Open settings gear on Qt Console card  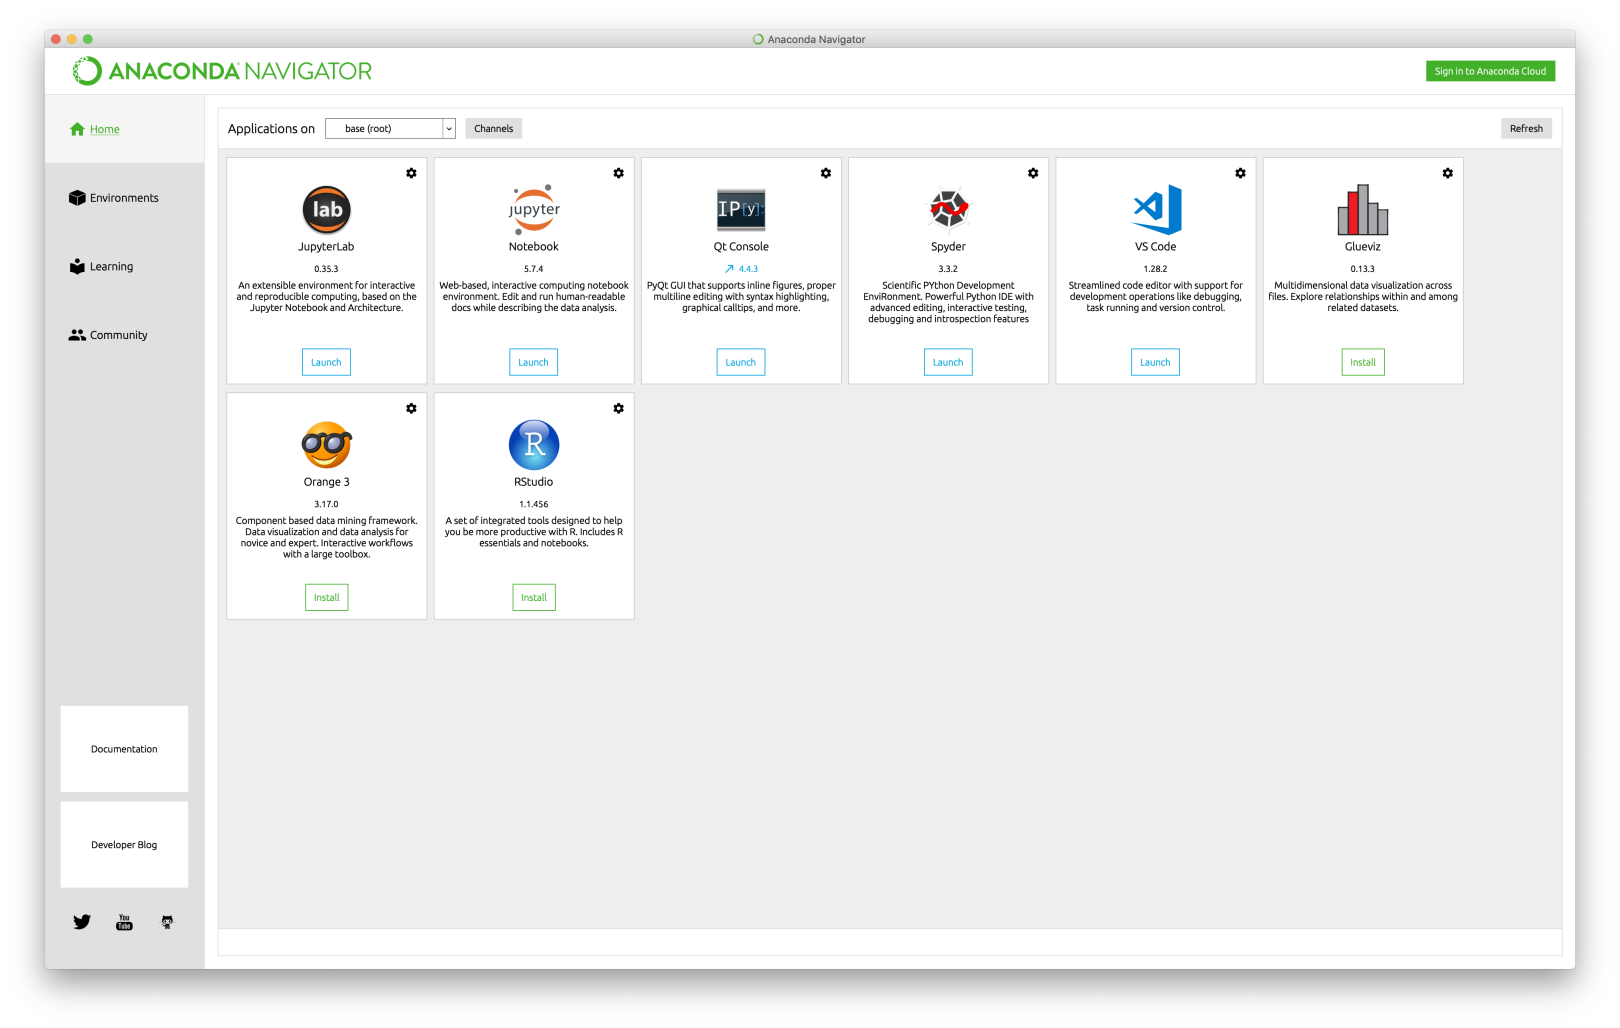(825, 173)
